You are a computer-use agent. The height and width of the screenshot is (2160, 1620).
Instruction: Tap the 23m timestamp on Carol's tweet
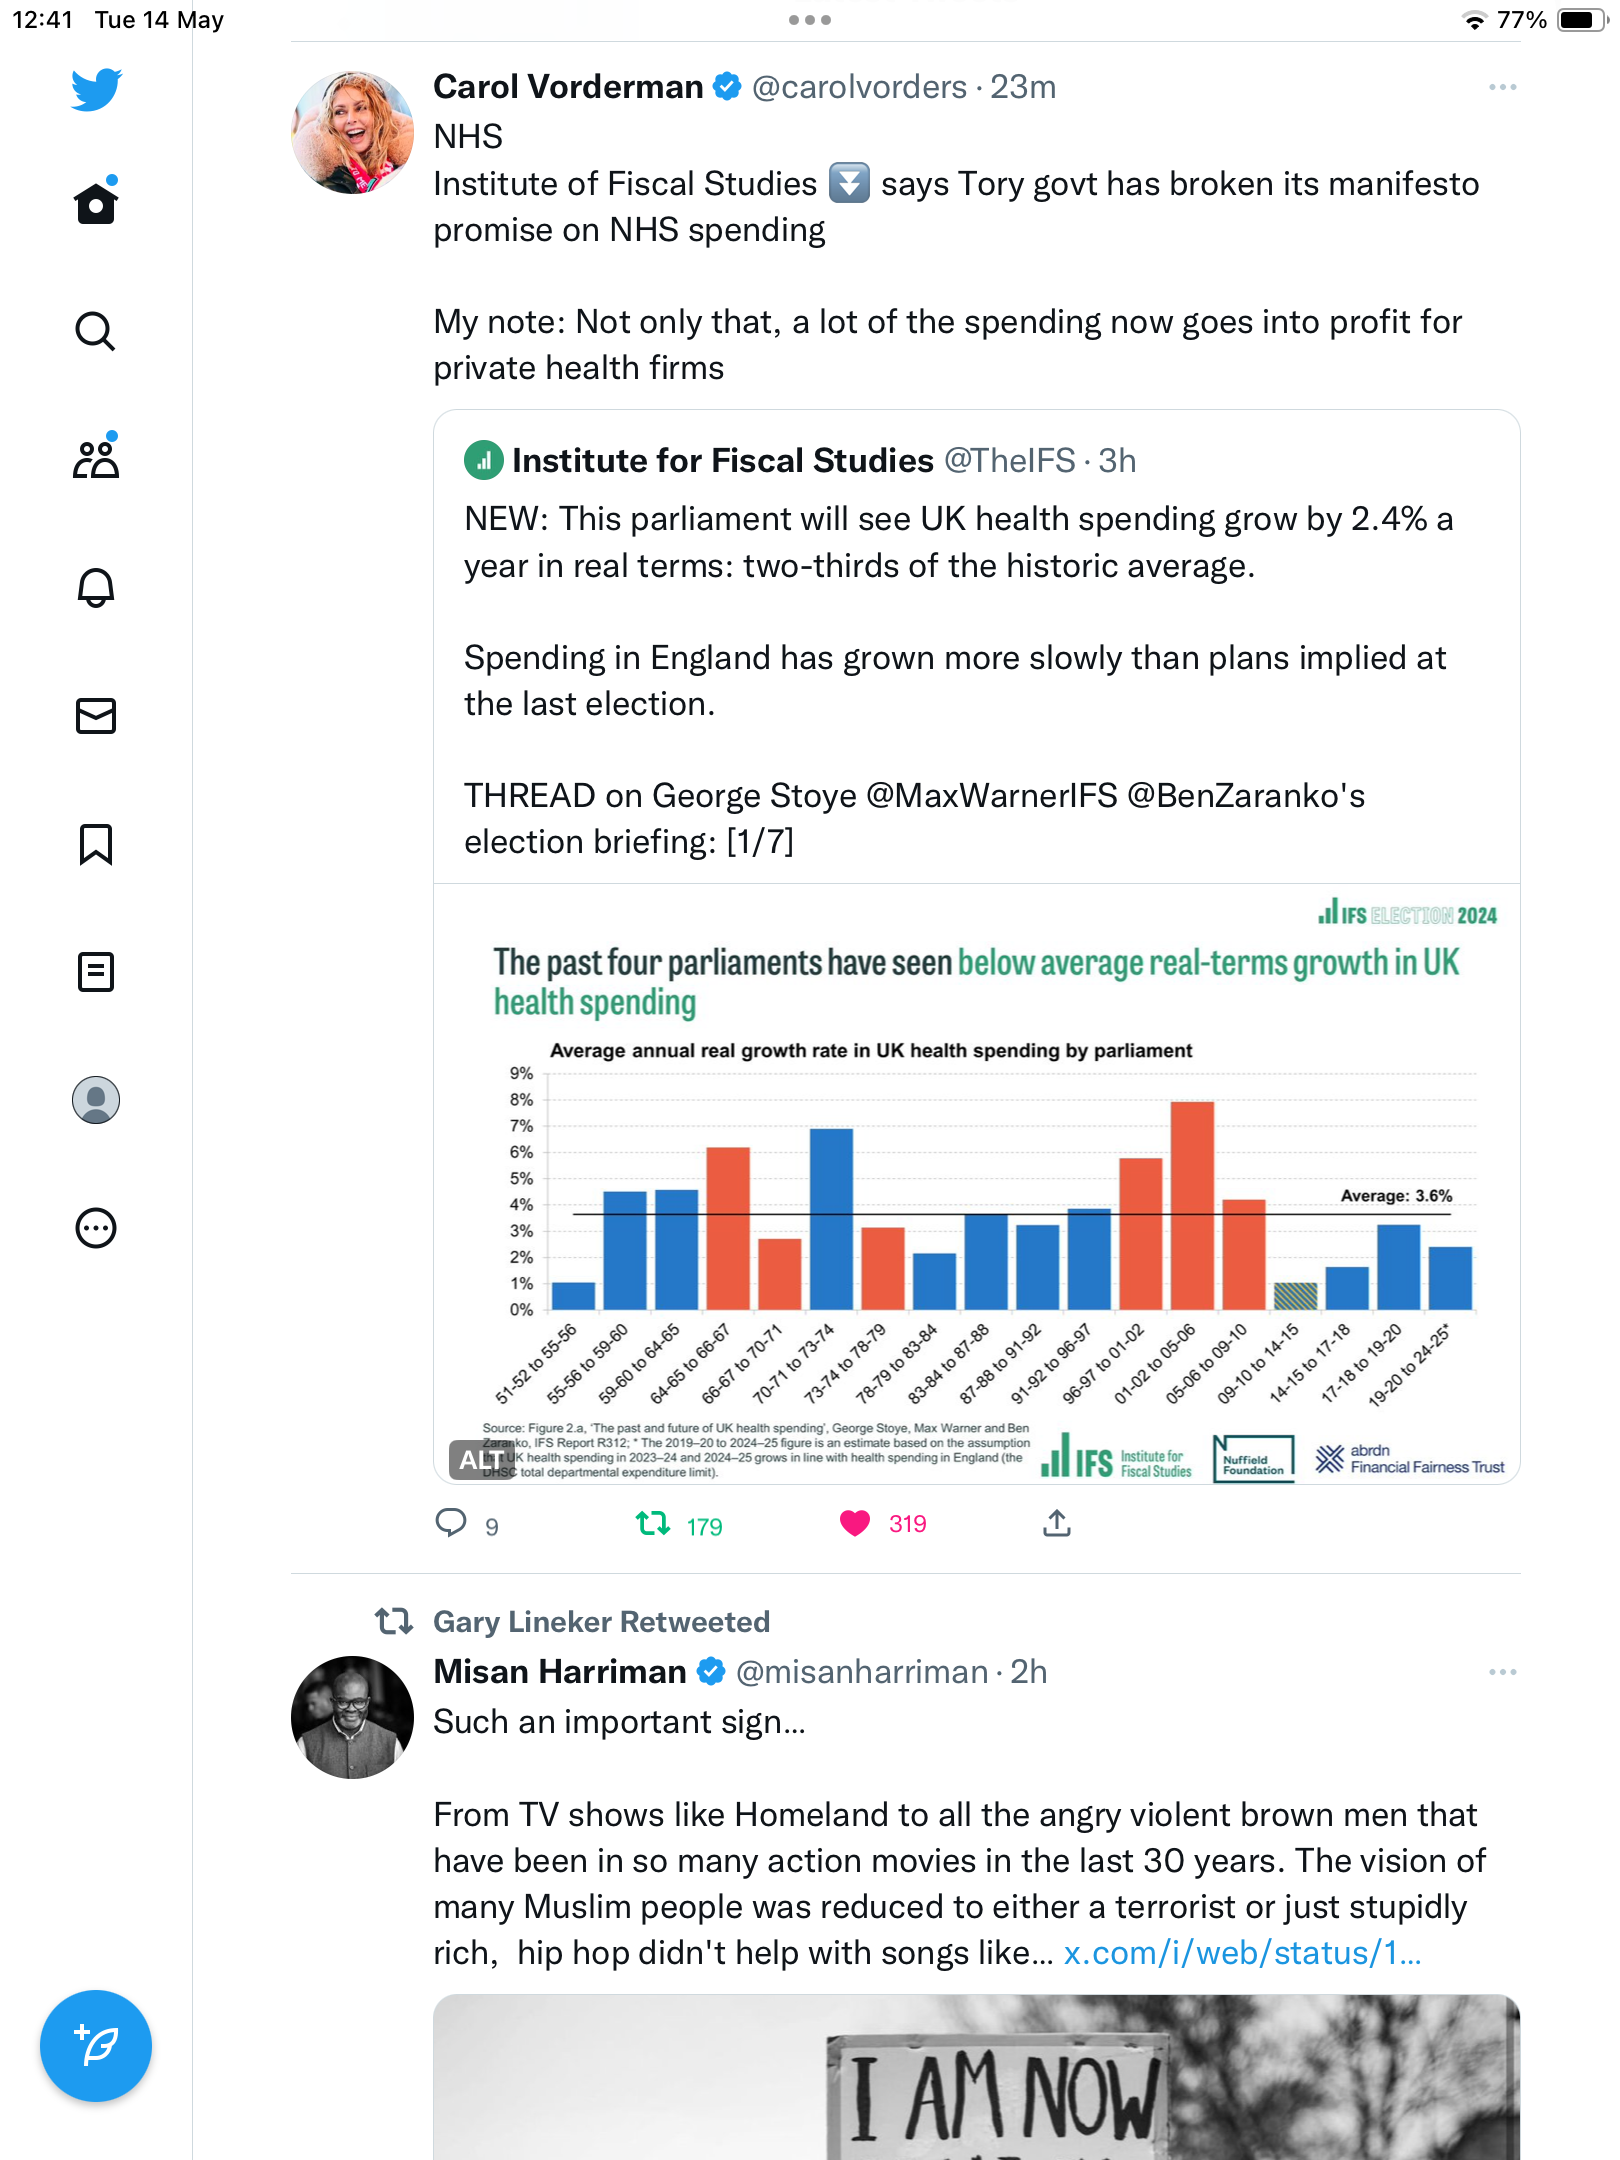1023,87
